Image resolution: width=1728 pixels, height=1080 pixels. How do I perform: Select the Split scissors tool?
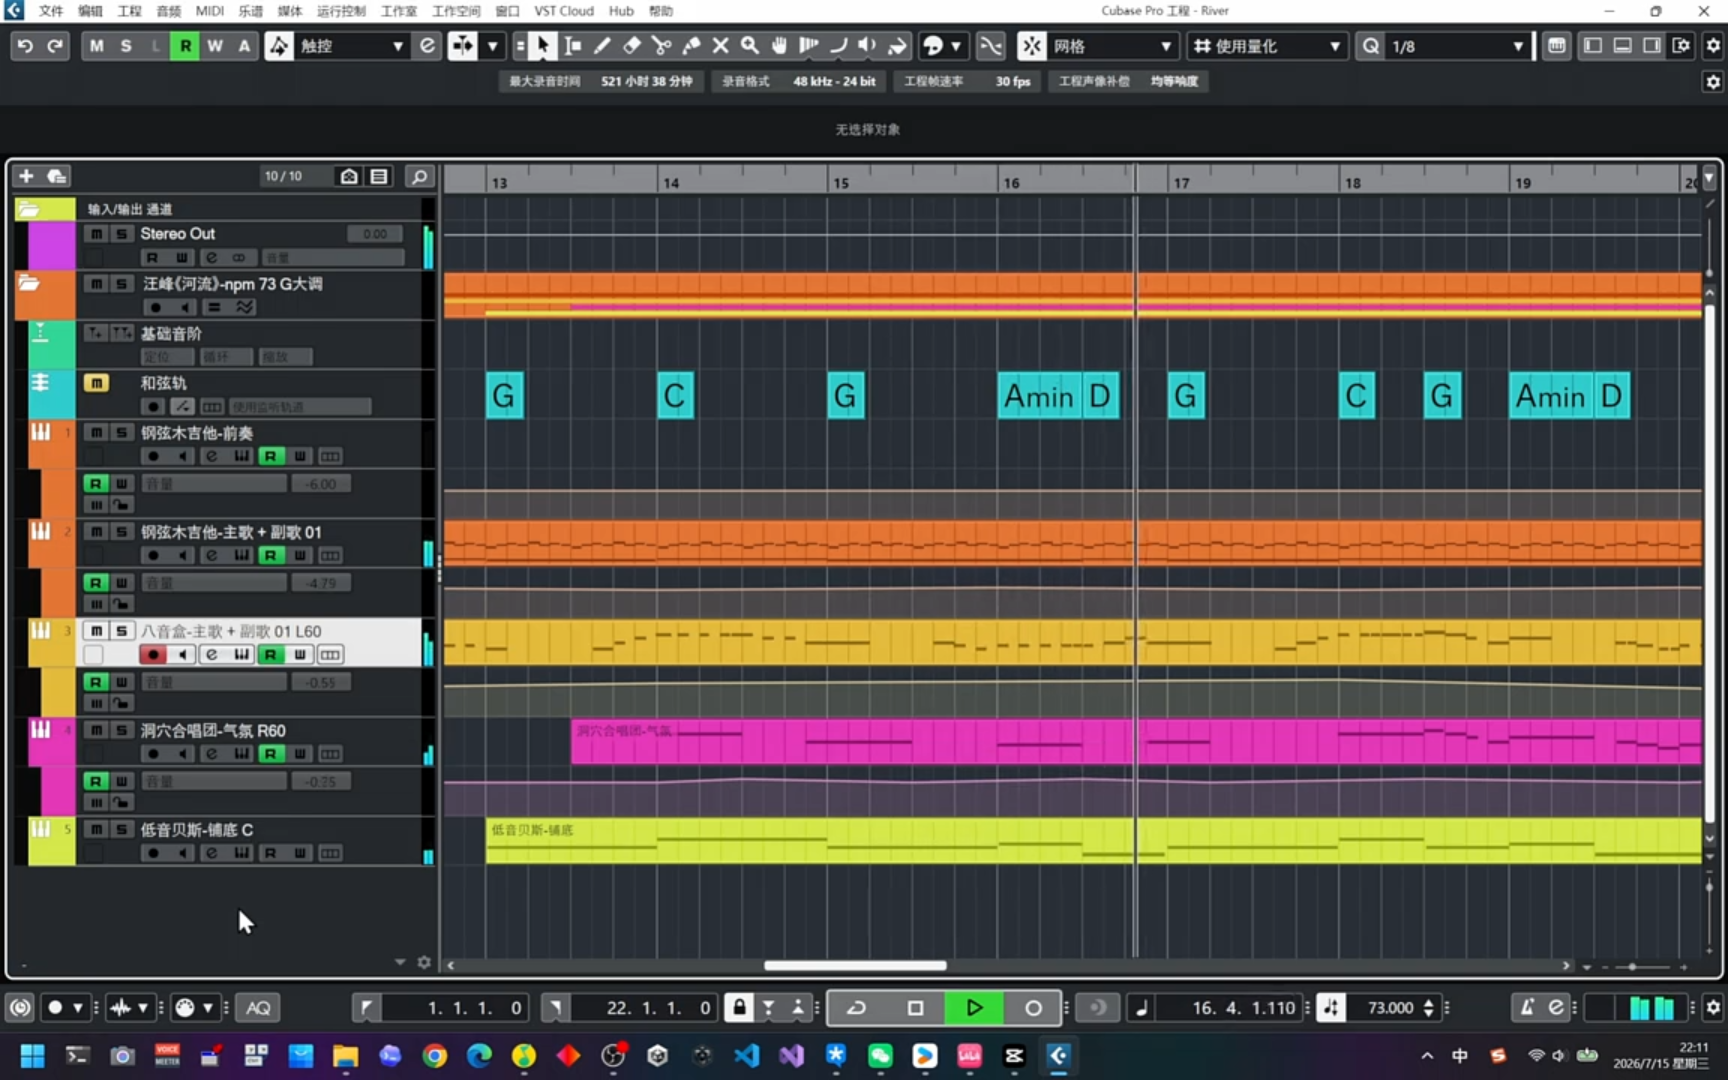pos(661,46)
